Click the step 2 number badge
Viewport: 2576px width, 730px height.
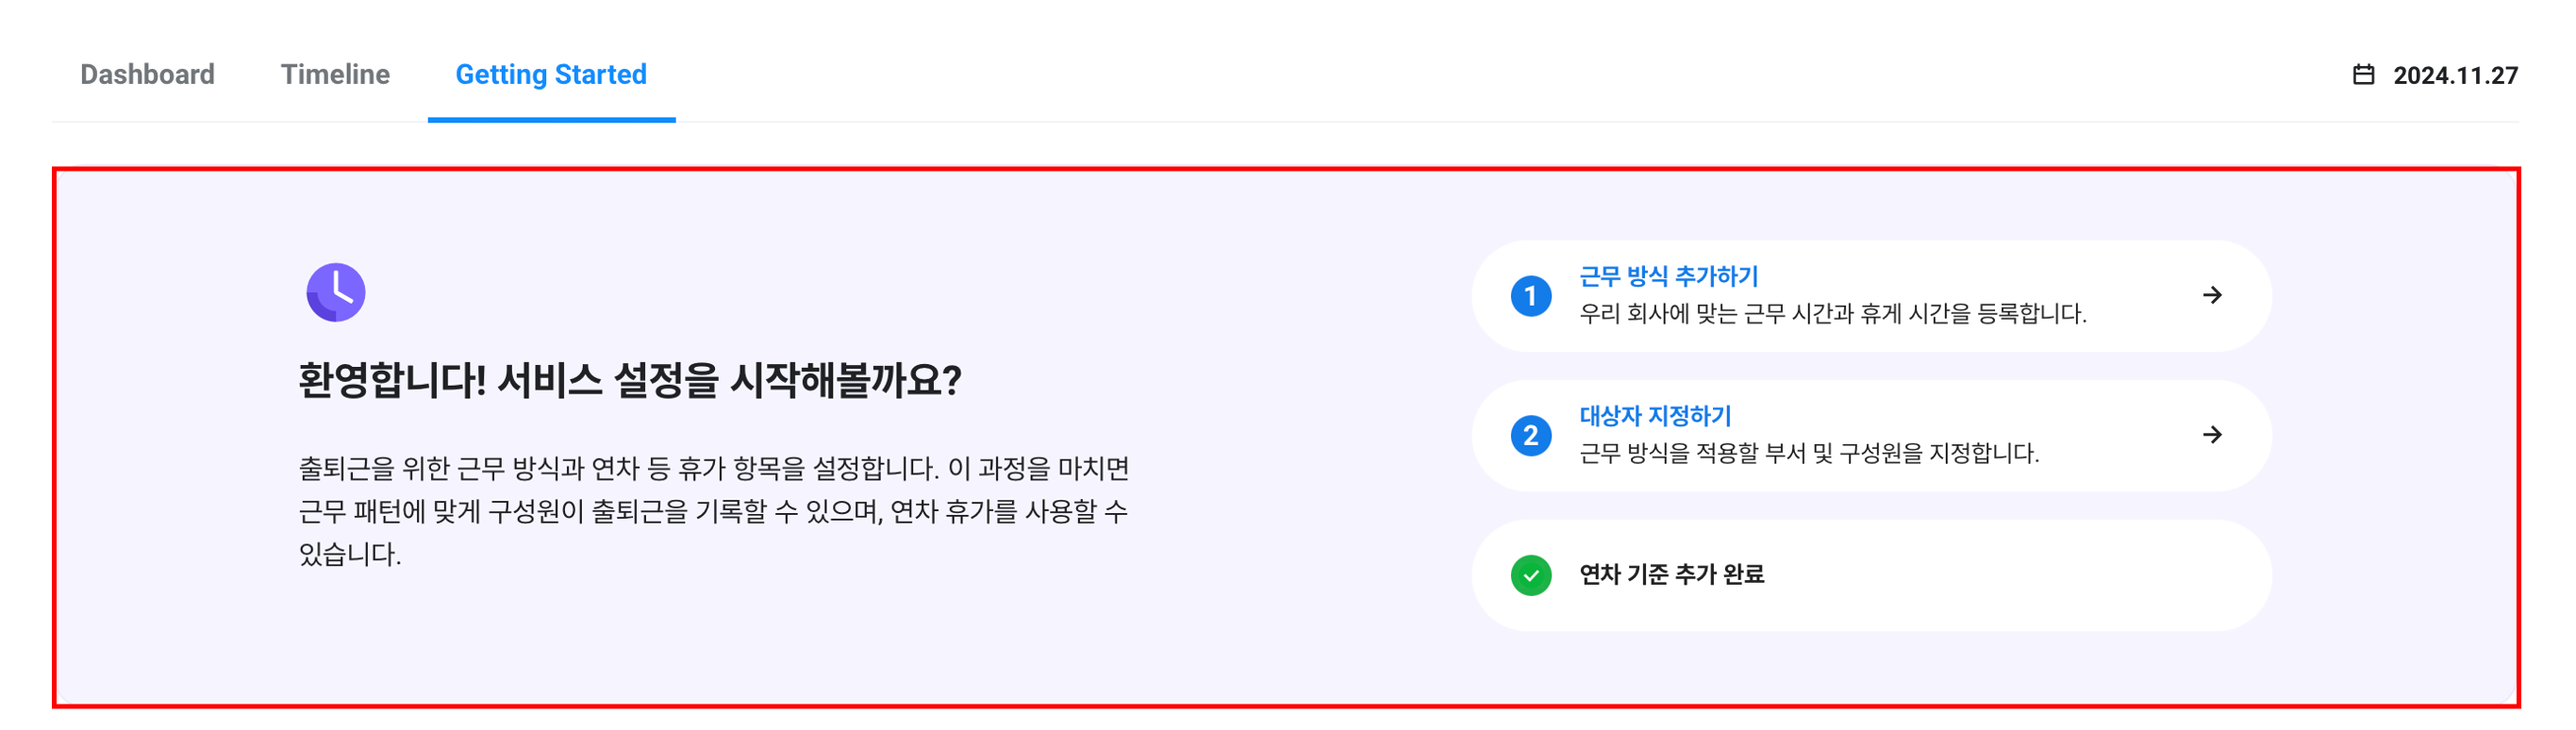click(1531, 436)
